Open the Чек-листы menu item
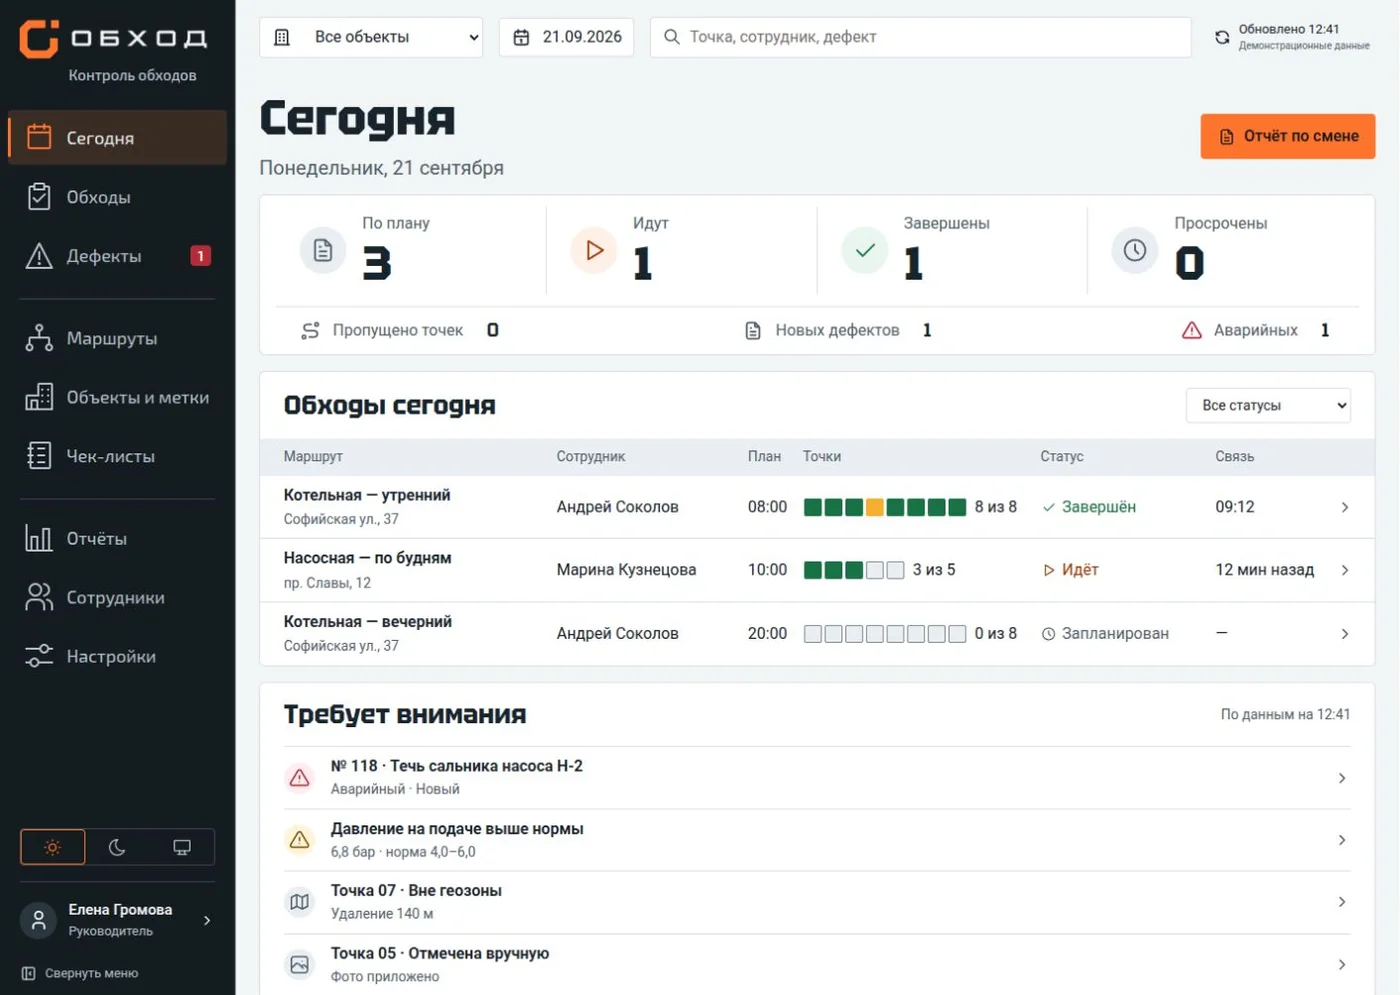The height and width of the screenshot is (995, 1400). click(118, 456)
